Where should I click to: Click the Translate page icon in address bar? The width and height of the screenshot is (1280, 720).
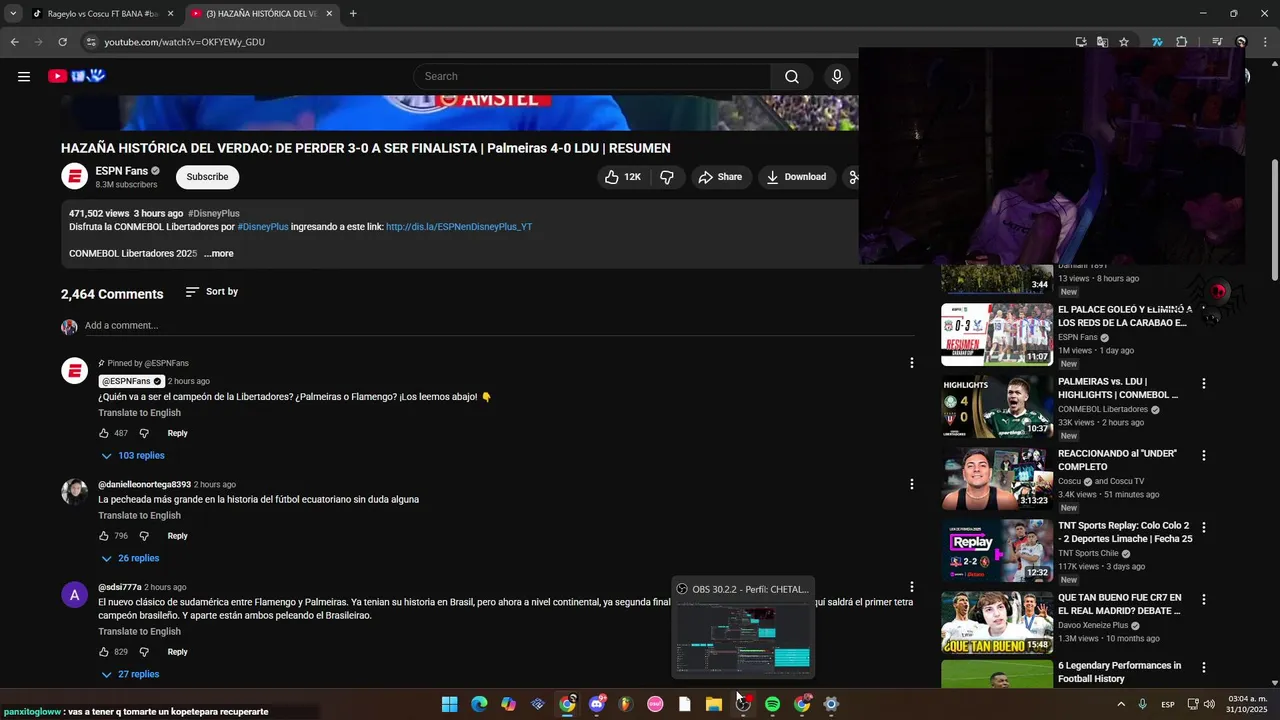pos(1102,42)
